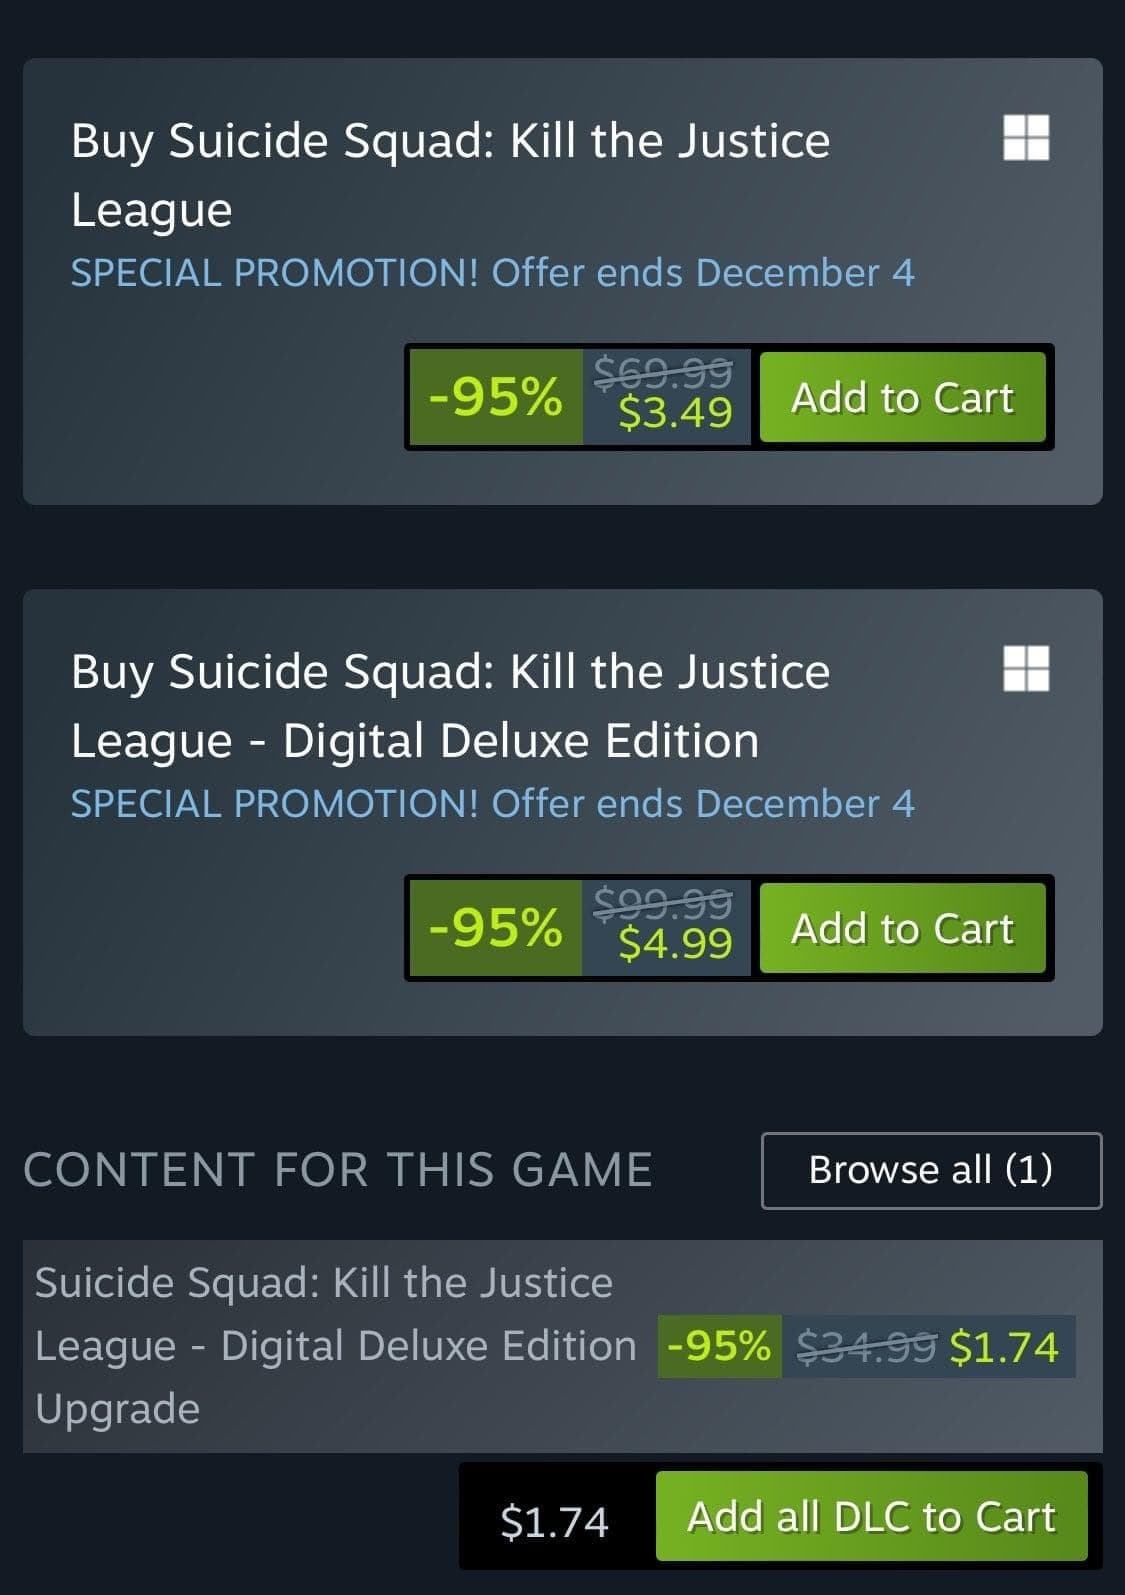Click the Windows platform icon for the Digital Deluxe Edition
This screenshot has width=1125, height=1595.
tap(1026, 668)
